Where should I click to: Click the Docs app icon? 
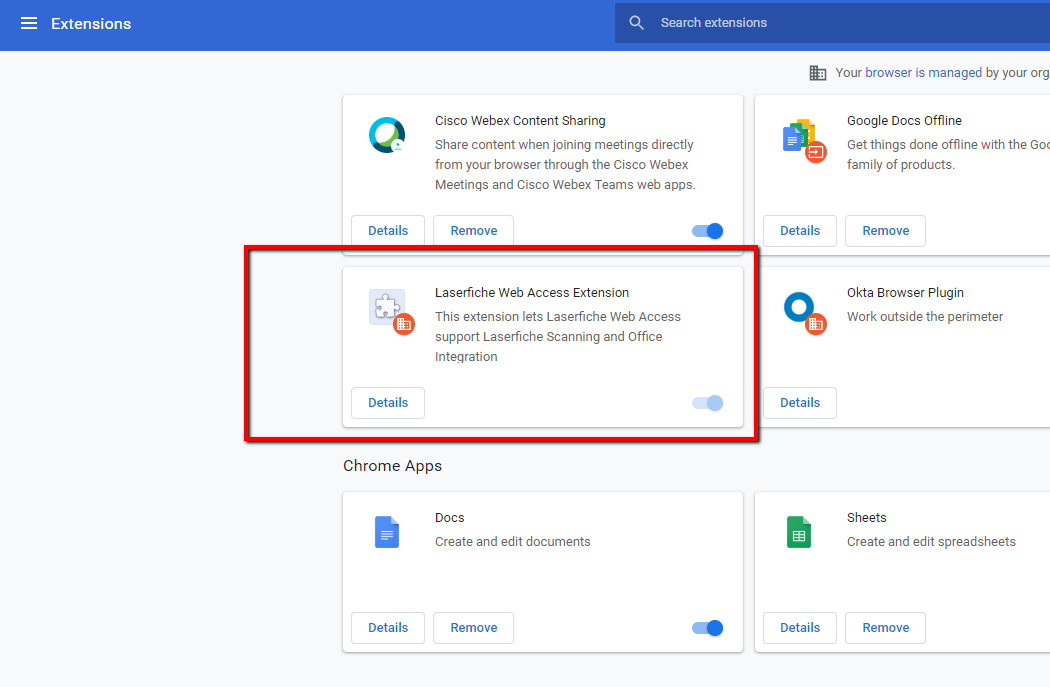(x=386, y=532)
